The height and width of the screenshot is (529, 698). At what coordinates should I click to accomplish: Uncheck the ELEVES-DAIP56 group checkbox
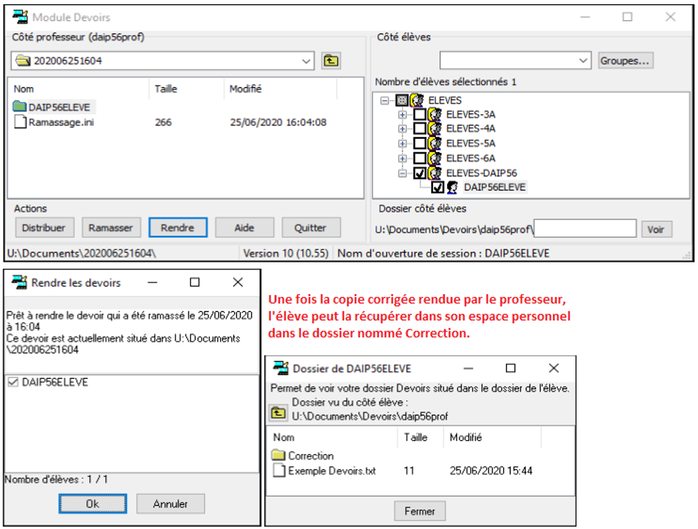tap(419, 172)
